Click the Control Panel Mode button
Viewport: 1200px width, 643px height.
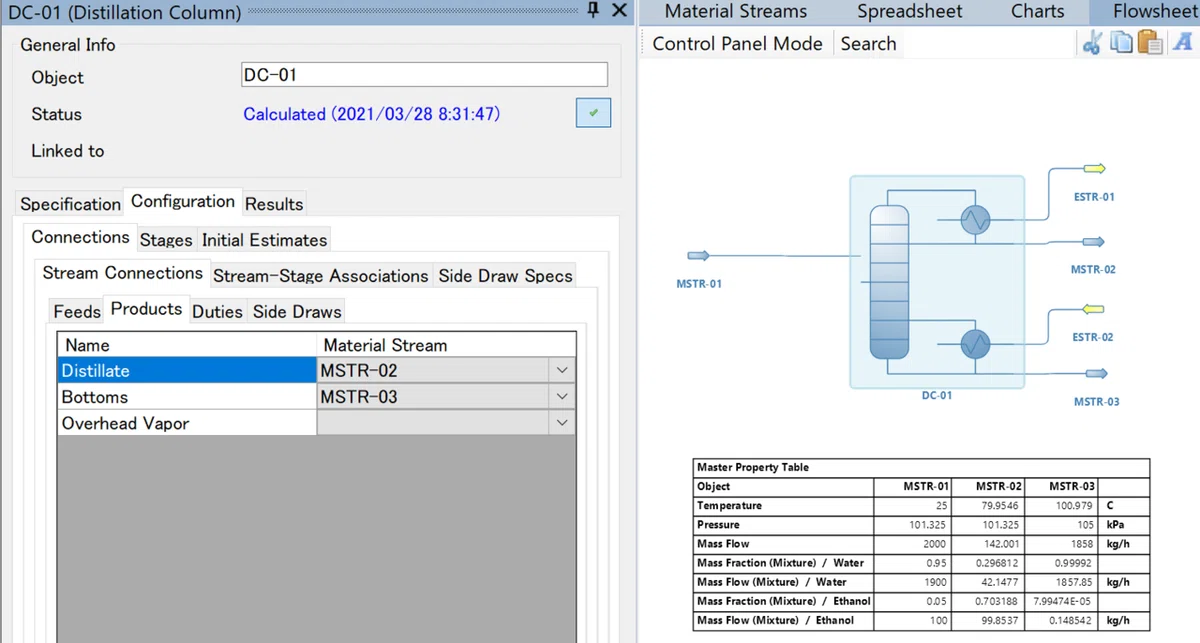(738, 43)
